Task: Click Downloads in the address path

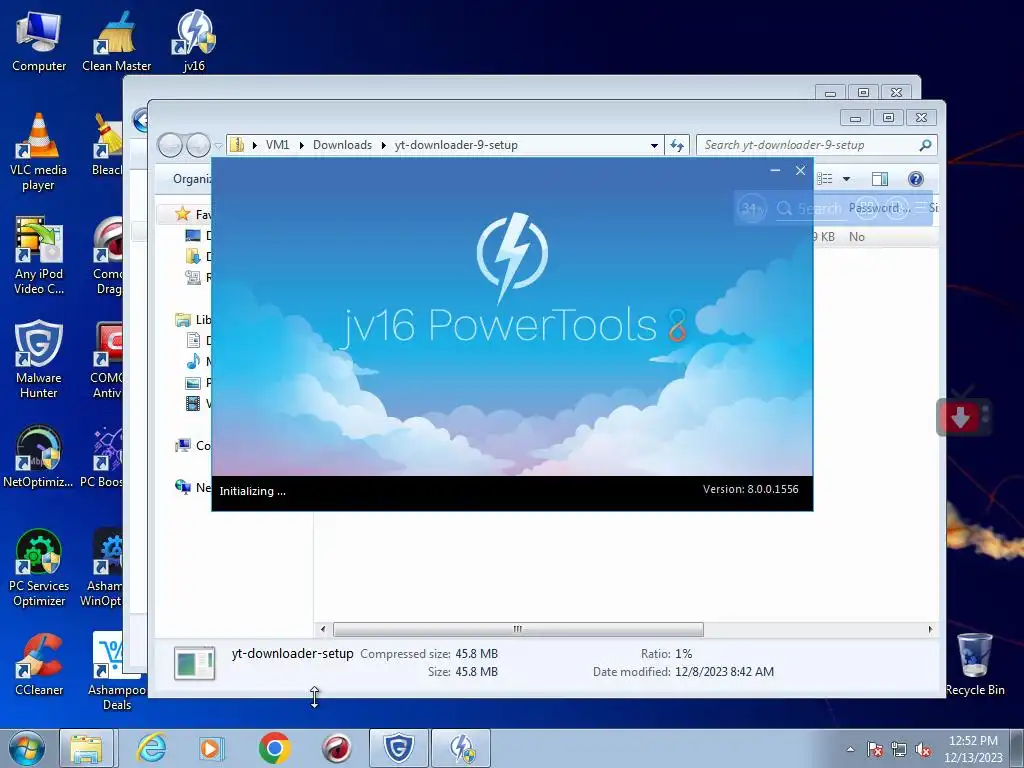Action: click(x=342, y=145)
